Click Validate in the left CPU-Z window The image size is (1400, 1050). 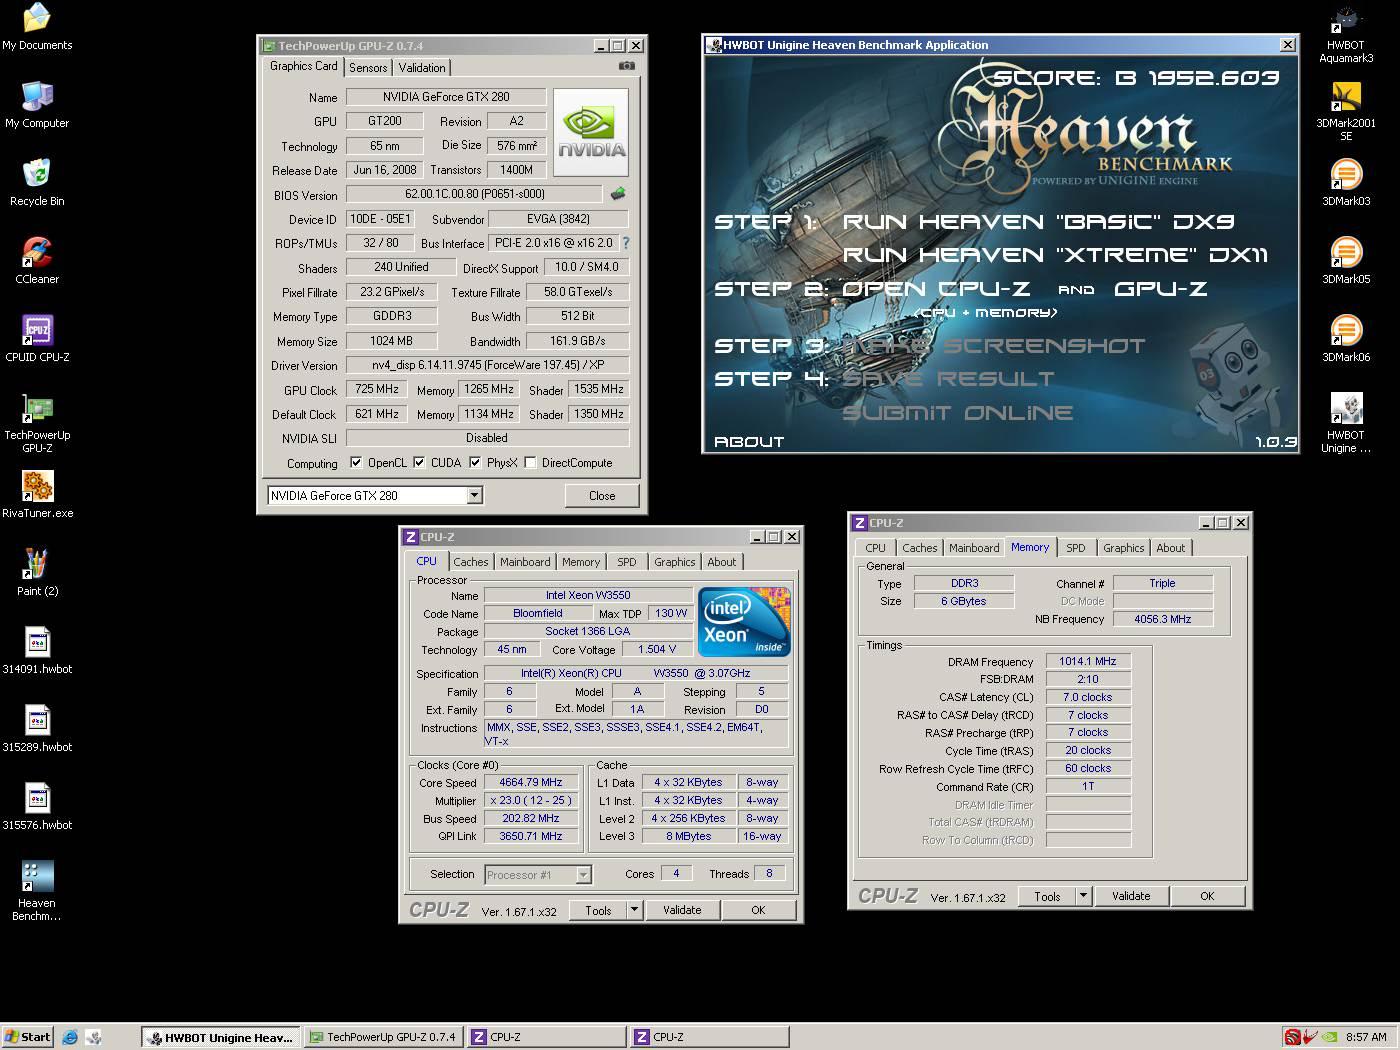click(682, 910)
